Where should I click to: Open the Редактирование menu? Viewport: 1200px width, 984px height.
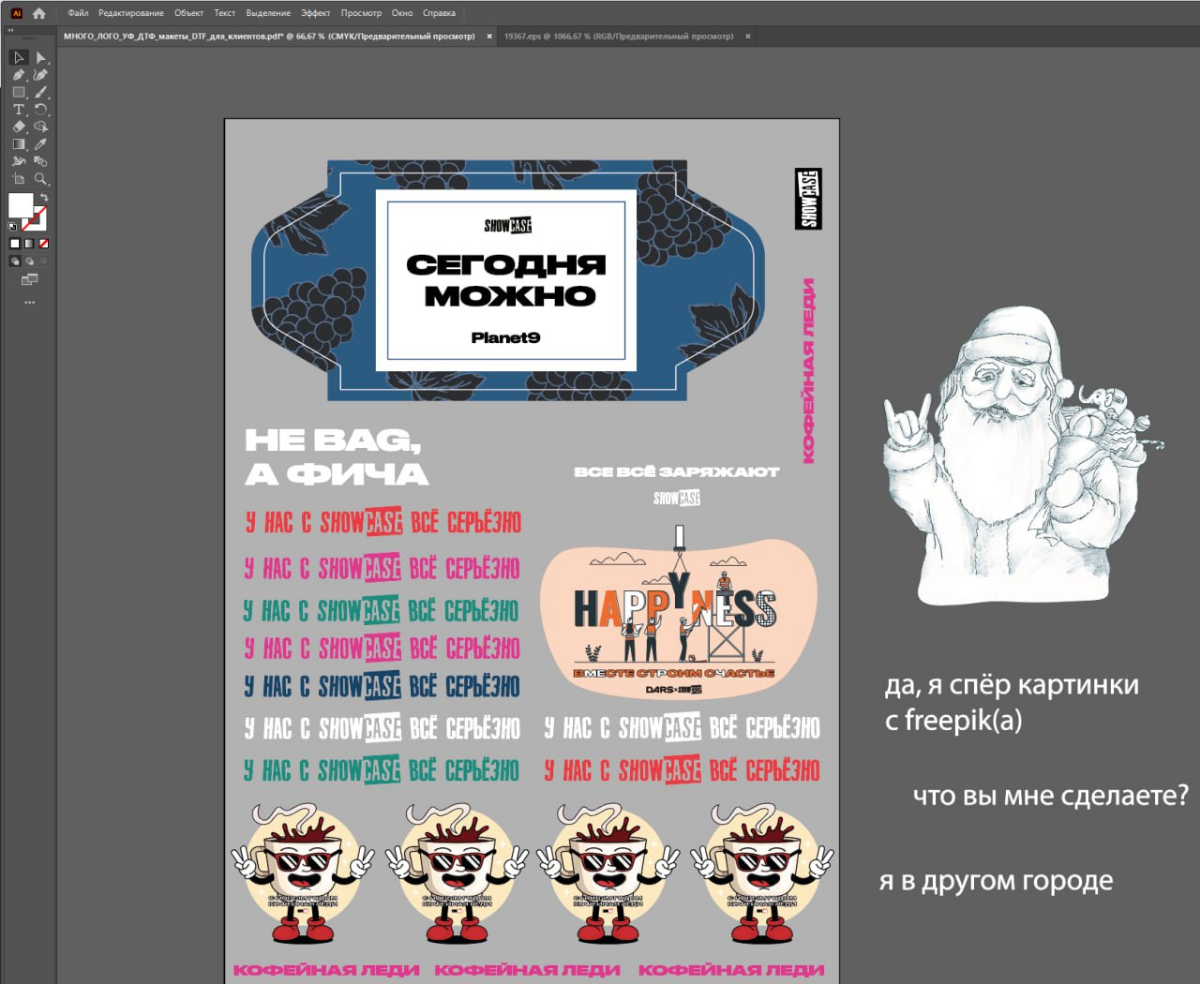click(x=131, y=13)
